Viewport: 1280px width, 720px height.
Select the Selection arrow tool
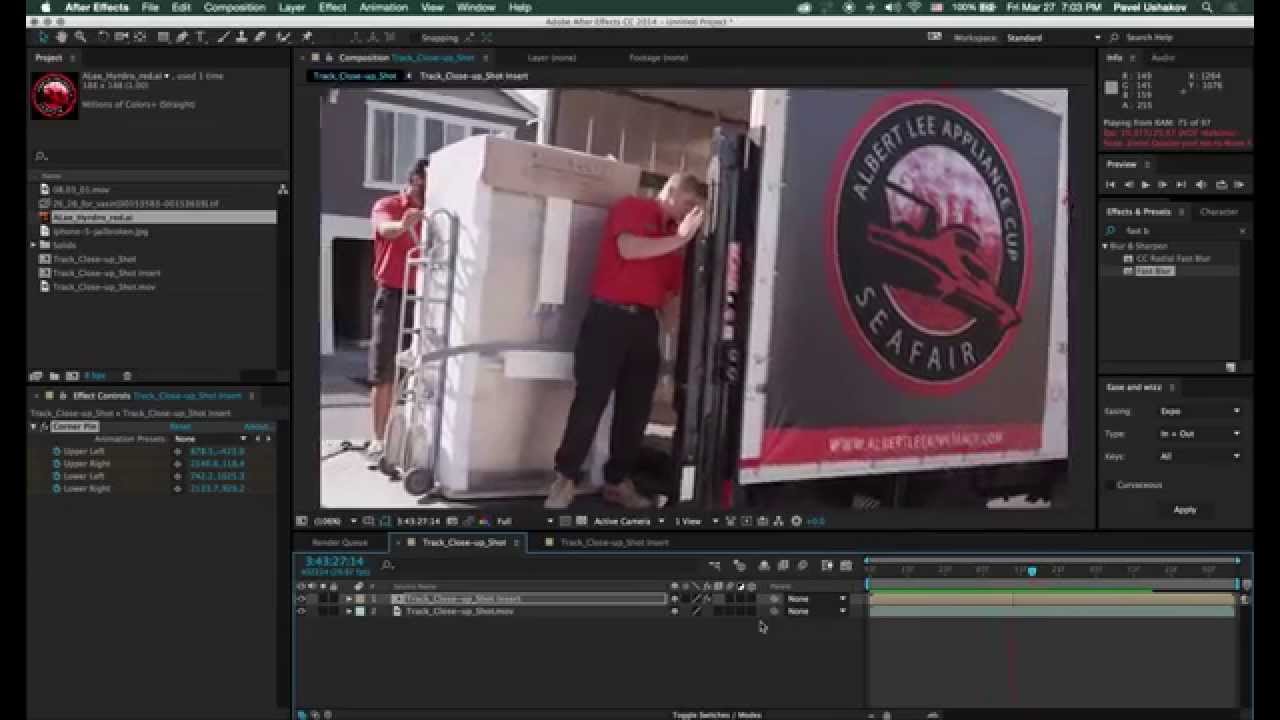point(44,37)
